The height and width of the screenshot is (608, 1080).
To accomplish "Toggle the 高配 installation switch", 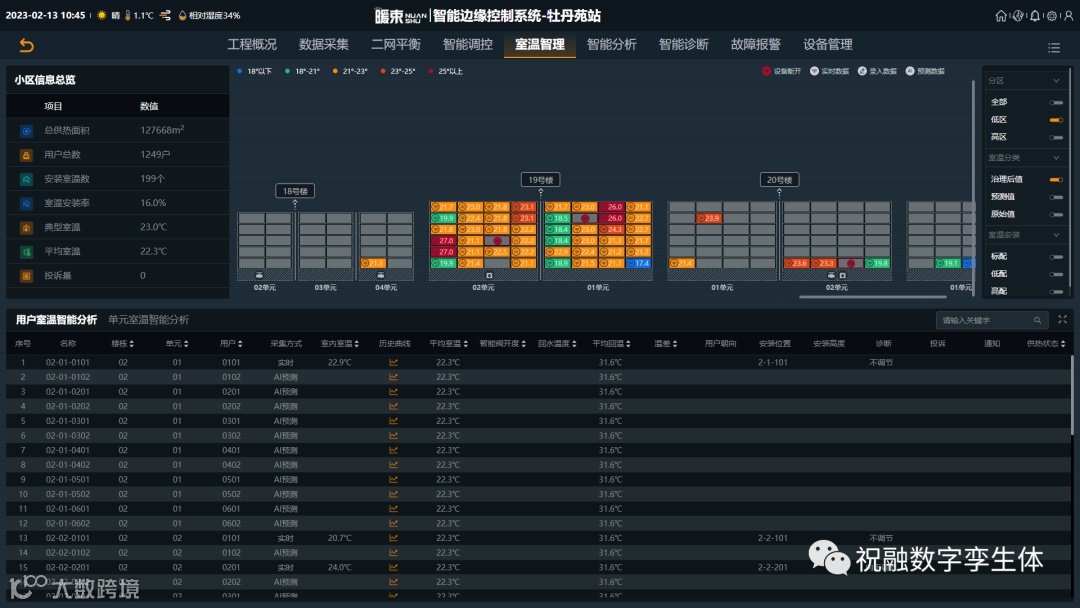I will [1056, 291].
